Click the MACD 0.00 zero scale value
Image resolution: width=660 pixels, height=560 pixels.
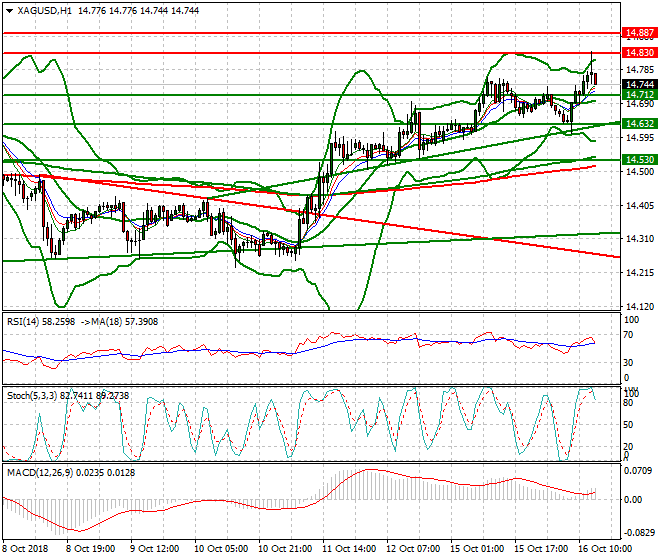[633, 500]
